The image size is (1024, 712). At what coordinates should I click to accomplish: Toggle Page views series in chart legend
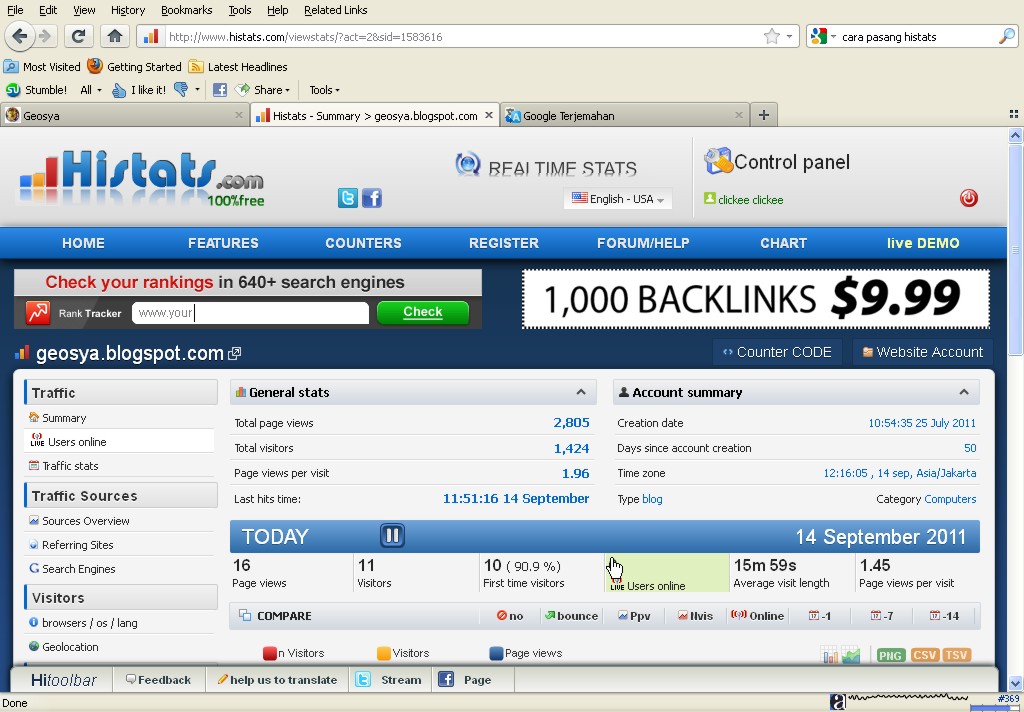pyautogui.click(x=526, y=653)
